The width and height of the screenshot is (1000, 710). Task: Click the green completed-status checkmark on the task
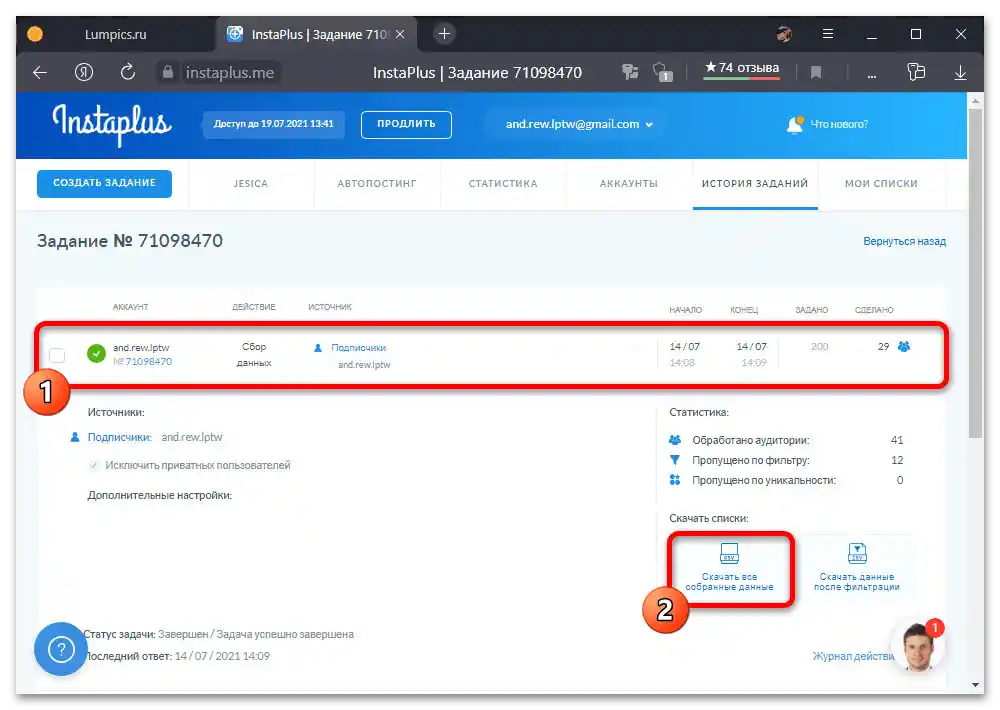tap(93, 353)
